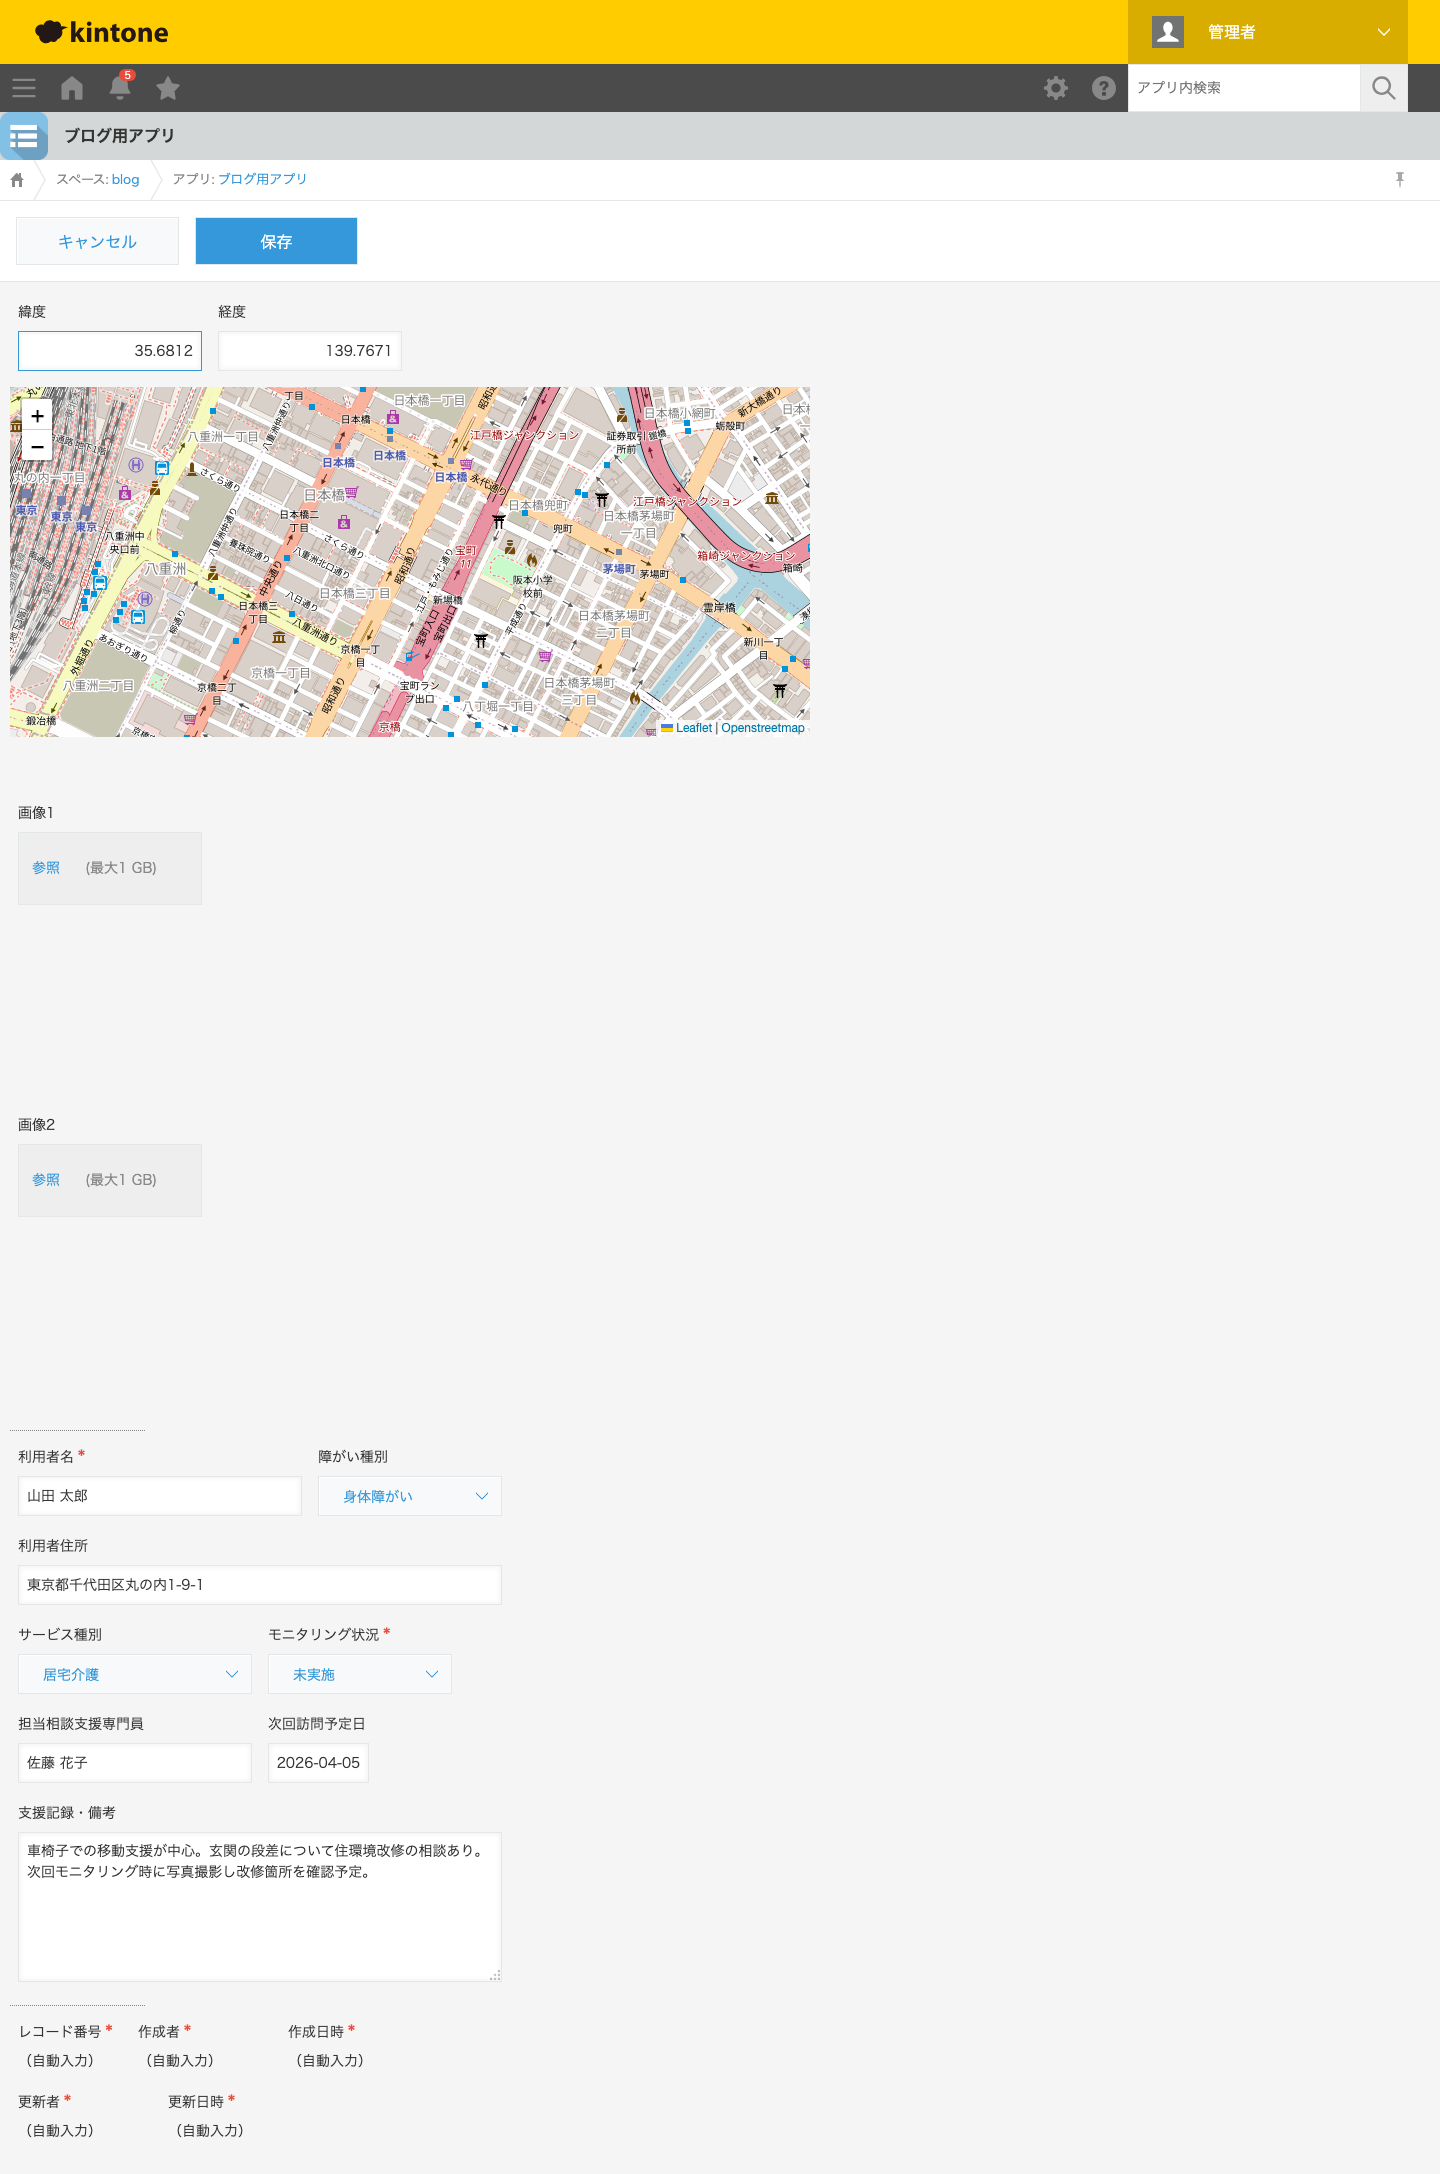Open the Leaflet attribution link

point(693,728)
